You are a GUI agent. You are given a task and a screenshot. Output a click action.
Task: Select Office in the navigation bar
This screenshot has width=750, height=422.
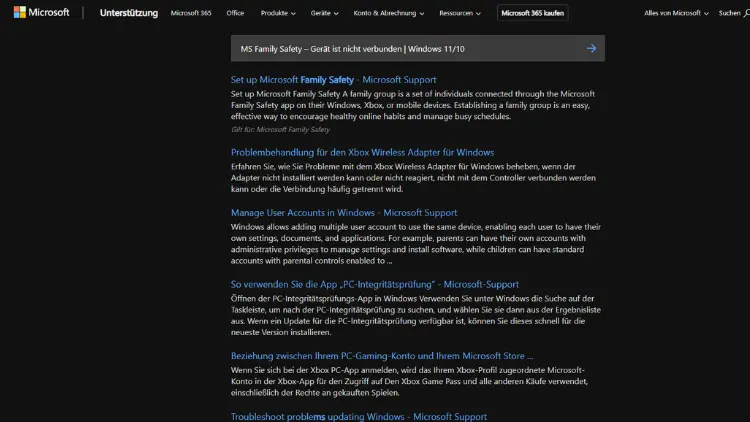click(x=235, y=13)
